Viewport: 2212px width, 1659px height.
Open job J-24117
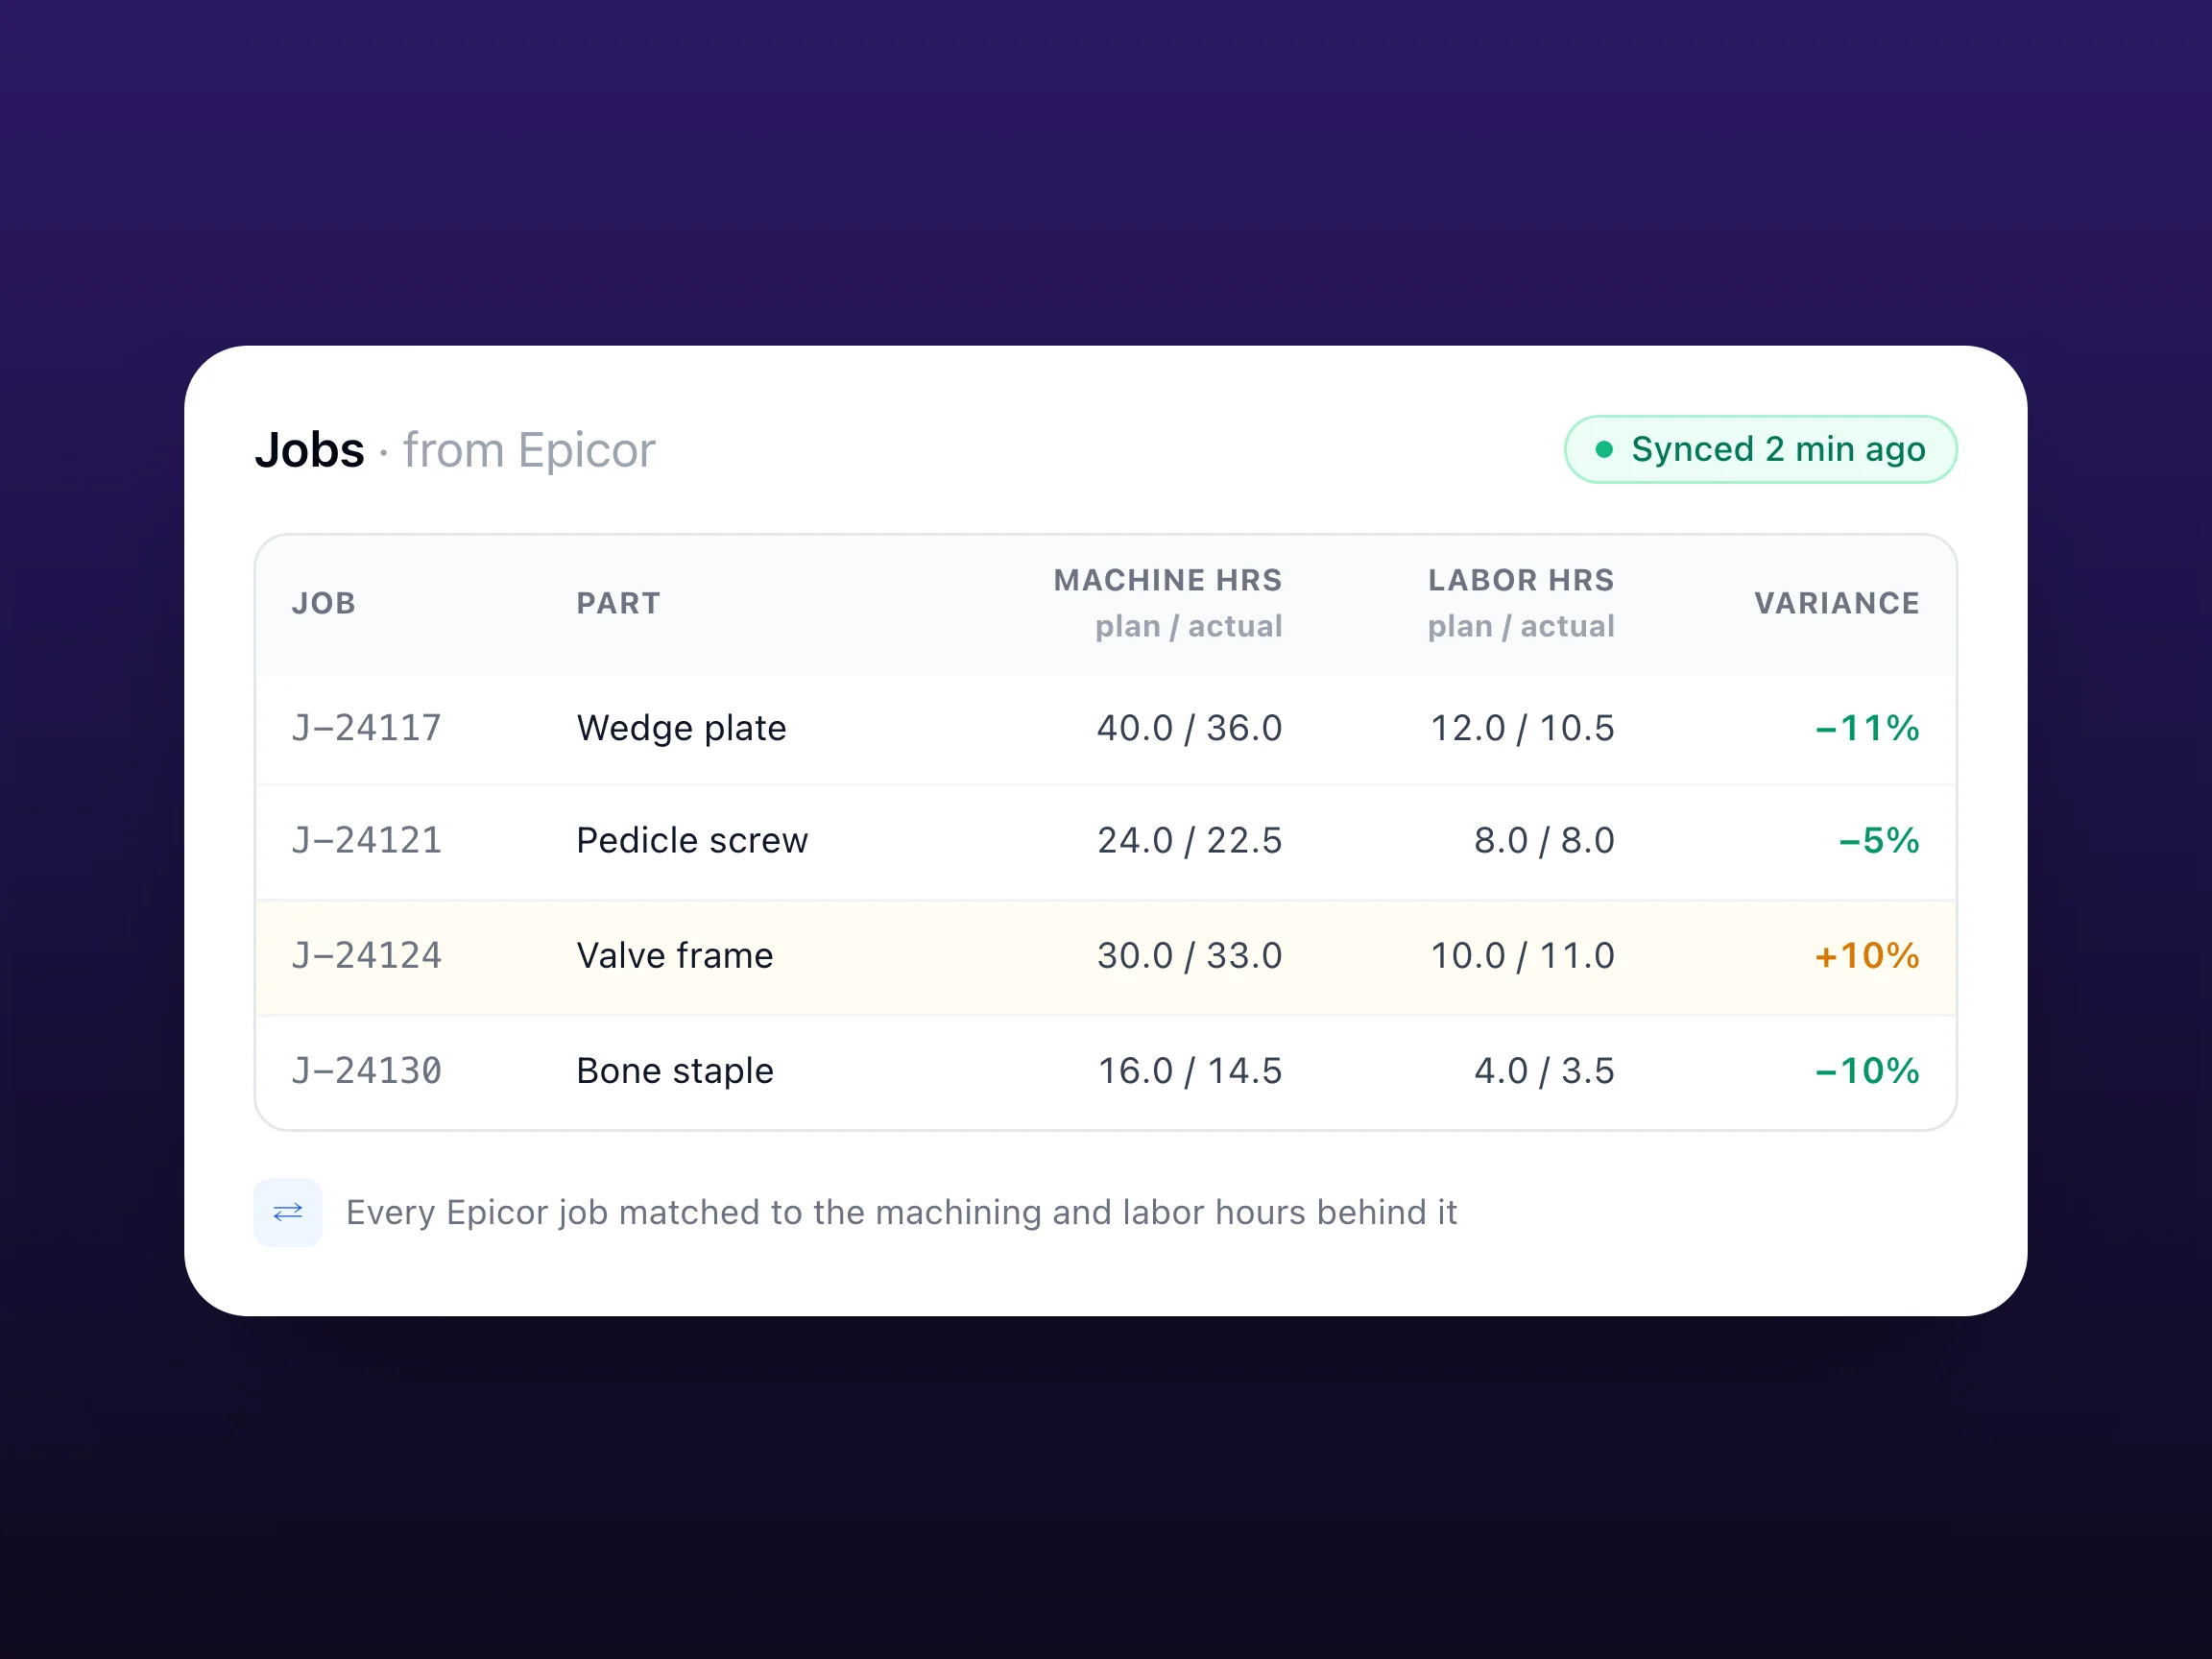(366, 728)
